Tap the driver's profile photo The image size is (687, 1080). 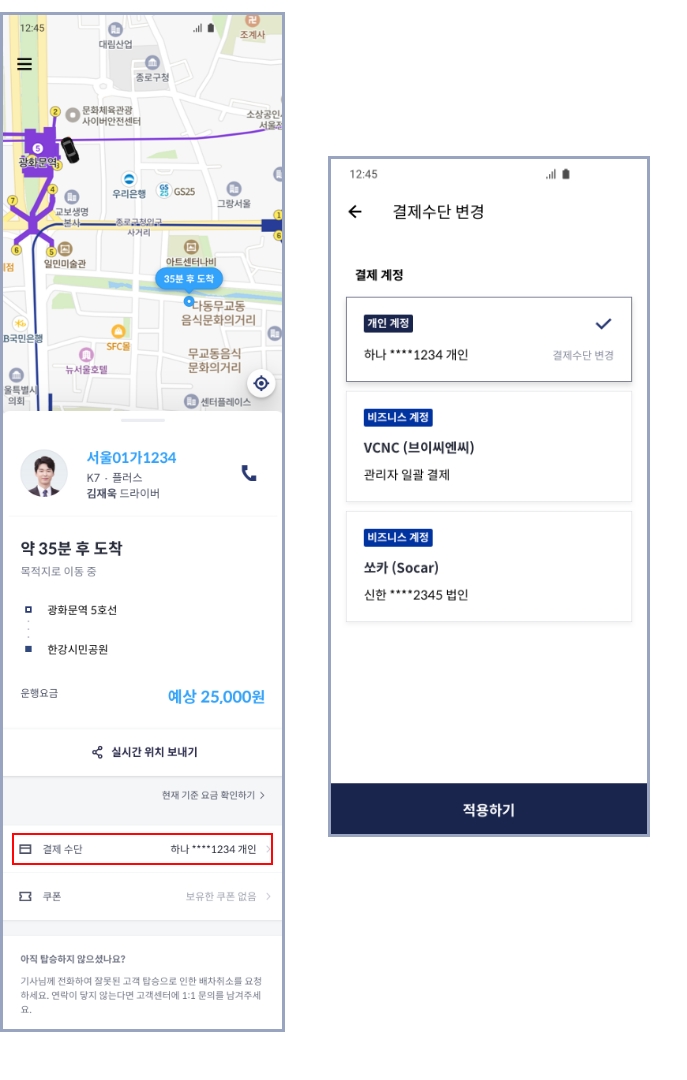coord(44,474)
